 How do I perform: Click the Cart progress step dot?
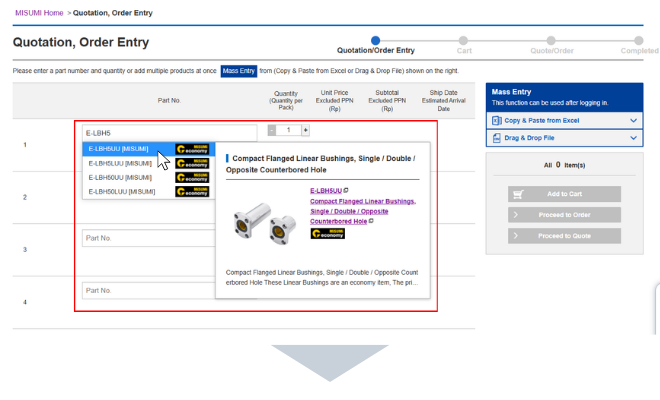(463, 40)
